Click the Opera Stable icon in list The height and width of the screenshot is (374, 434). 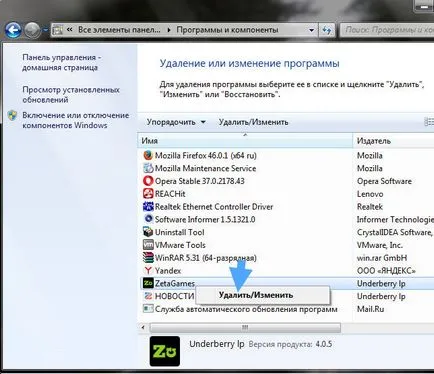point(148,181)
